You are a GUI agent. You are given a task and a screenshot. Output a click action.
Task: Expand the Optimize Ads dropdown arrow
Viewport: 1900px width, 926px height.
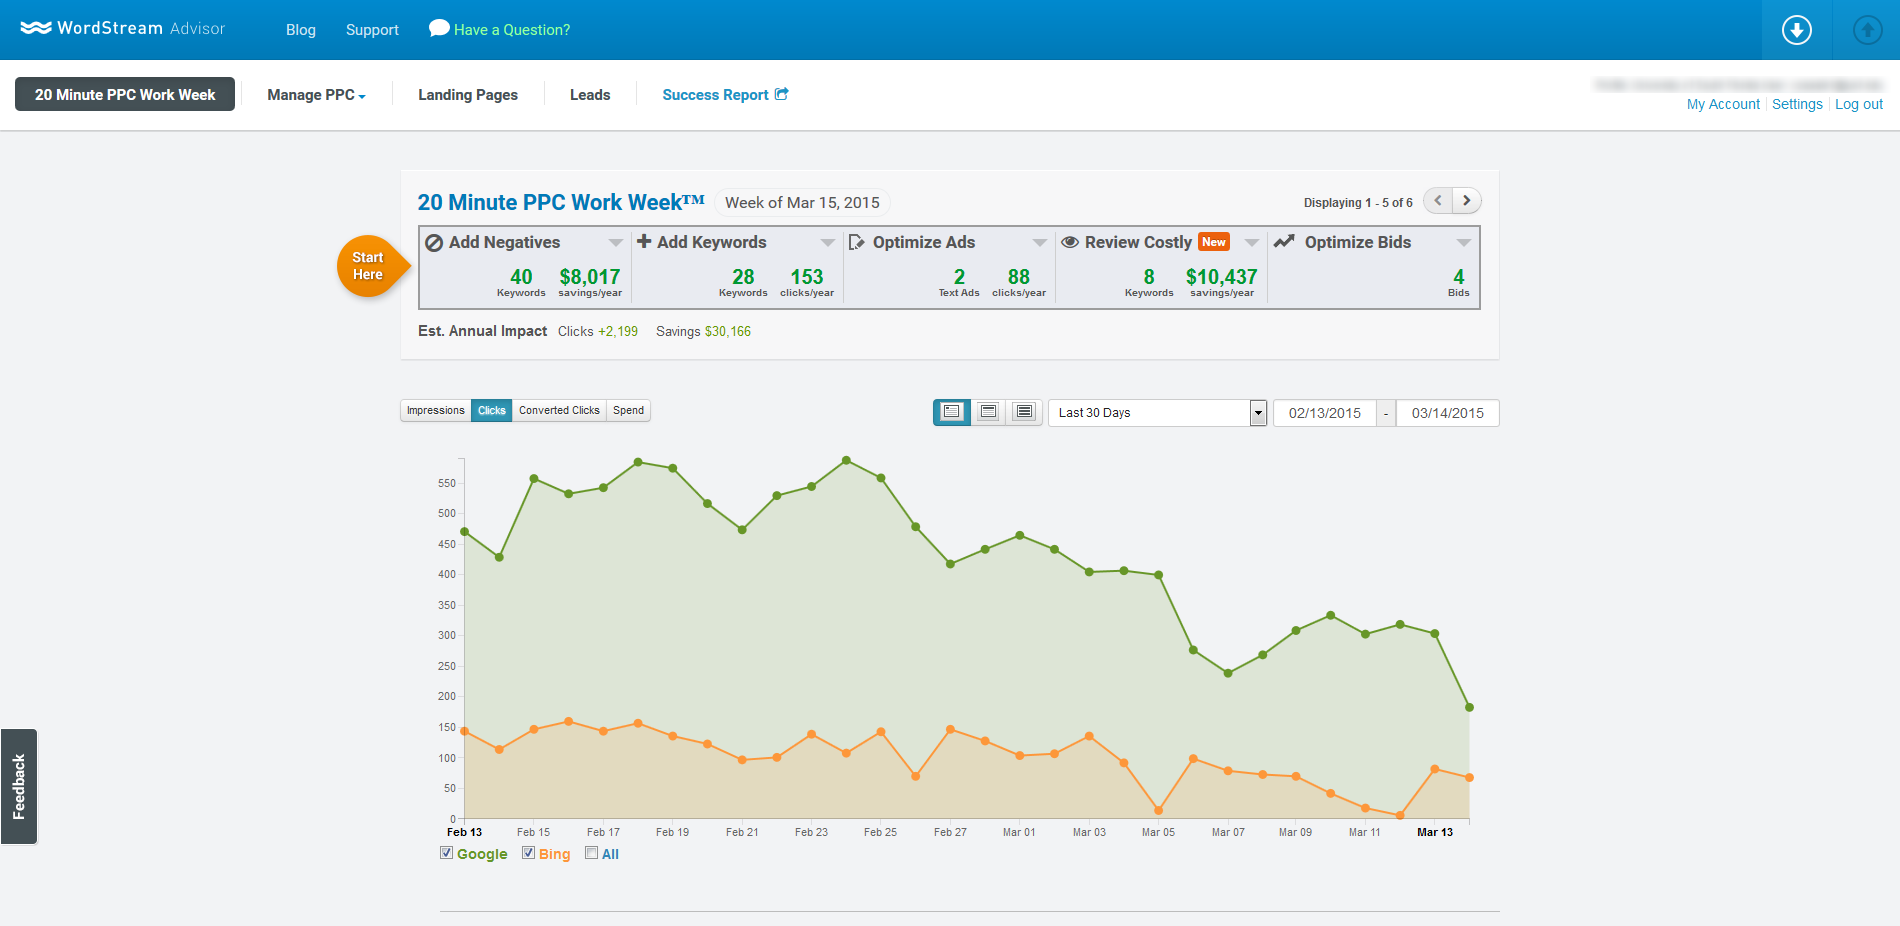[1040, 243]
